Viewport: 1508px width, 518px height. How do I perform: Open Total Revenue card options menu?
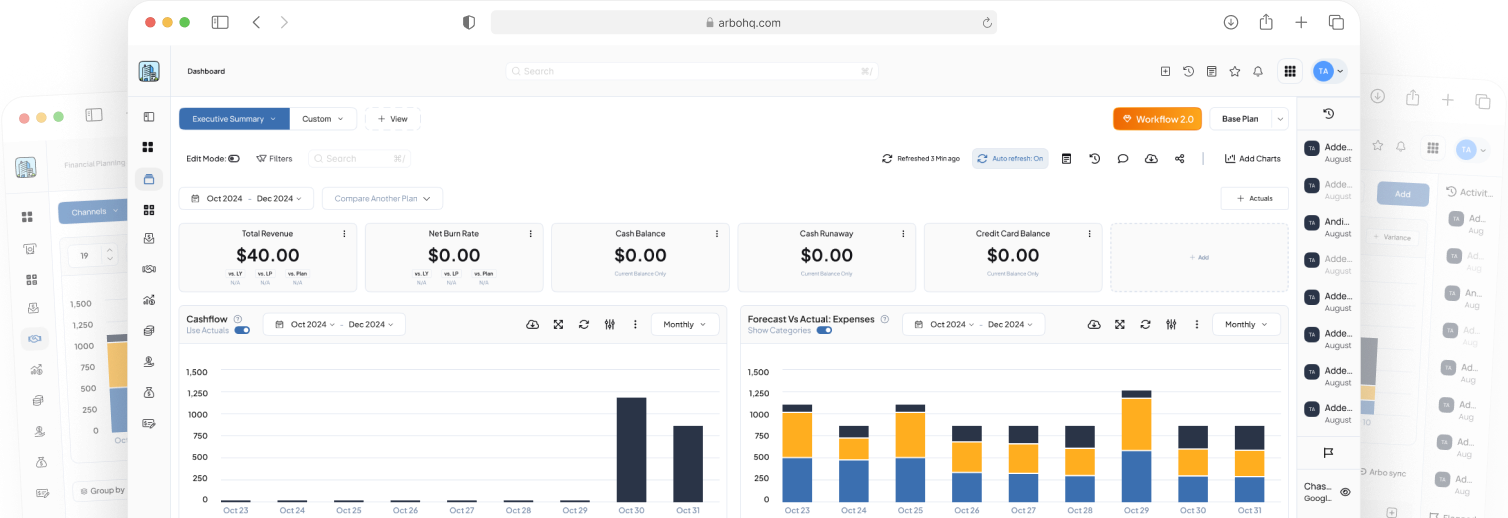coord(345,233)
